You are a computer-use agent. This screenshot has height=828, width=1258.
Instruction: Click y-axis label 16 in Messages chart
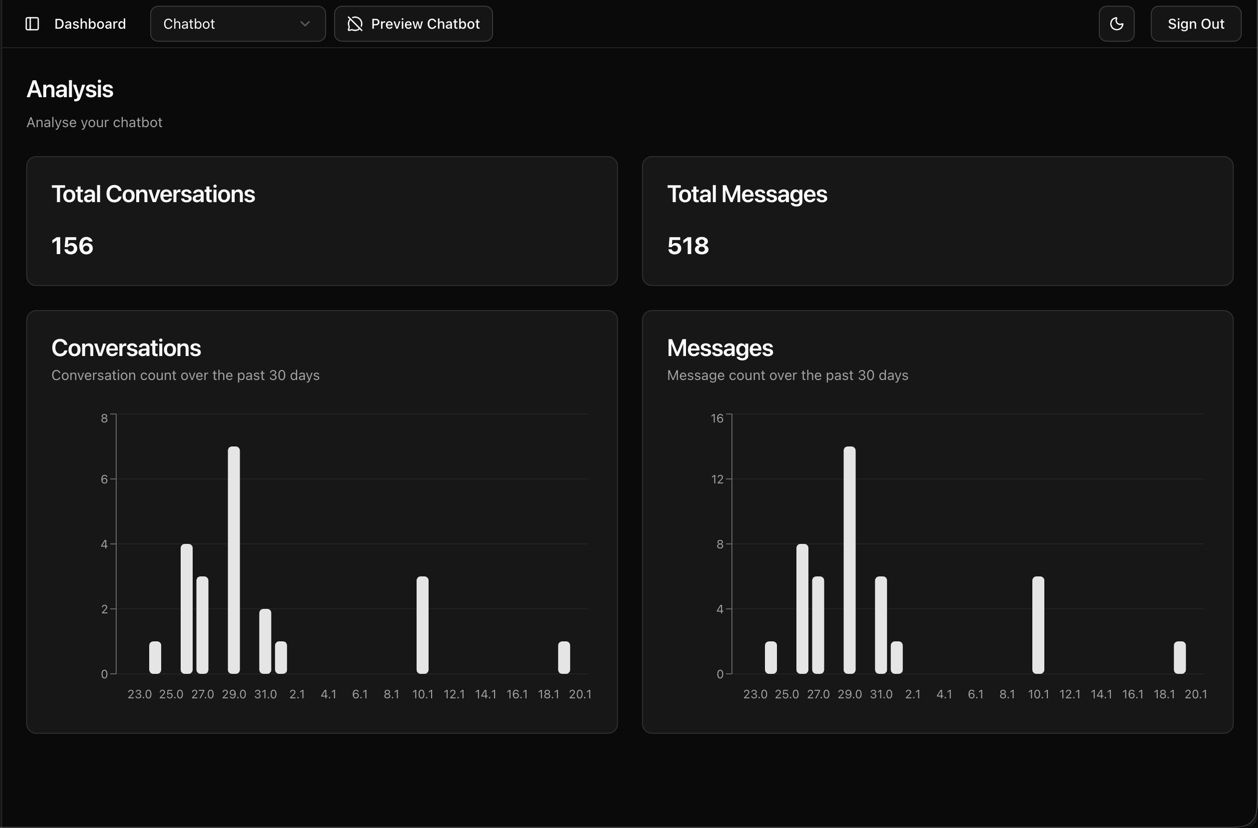(717, 418)
